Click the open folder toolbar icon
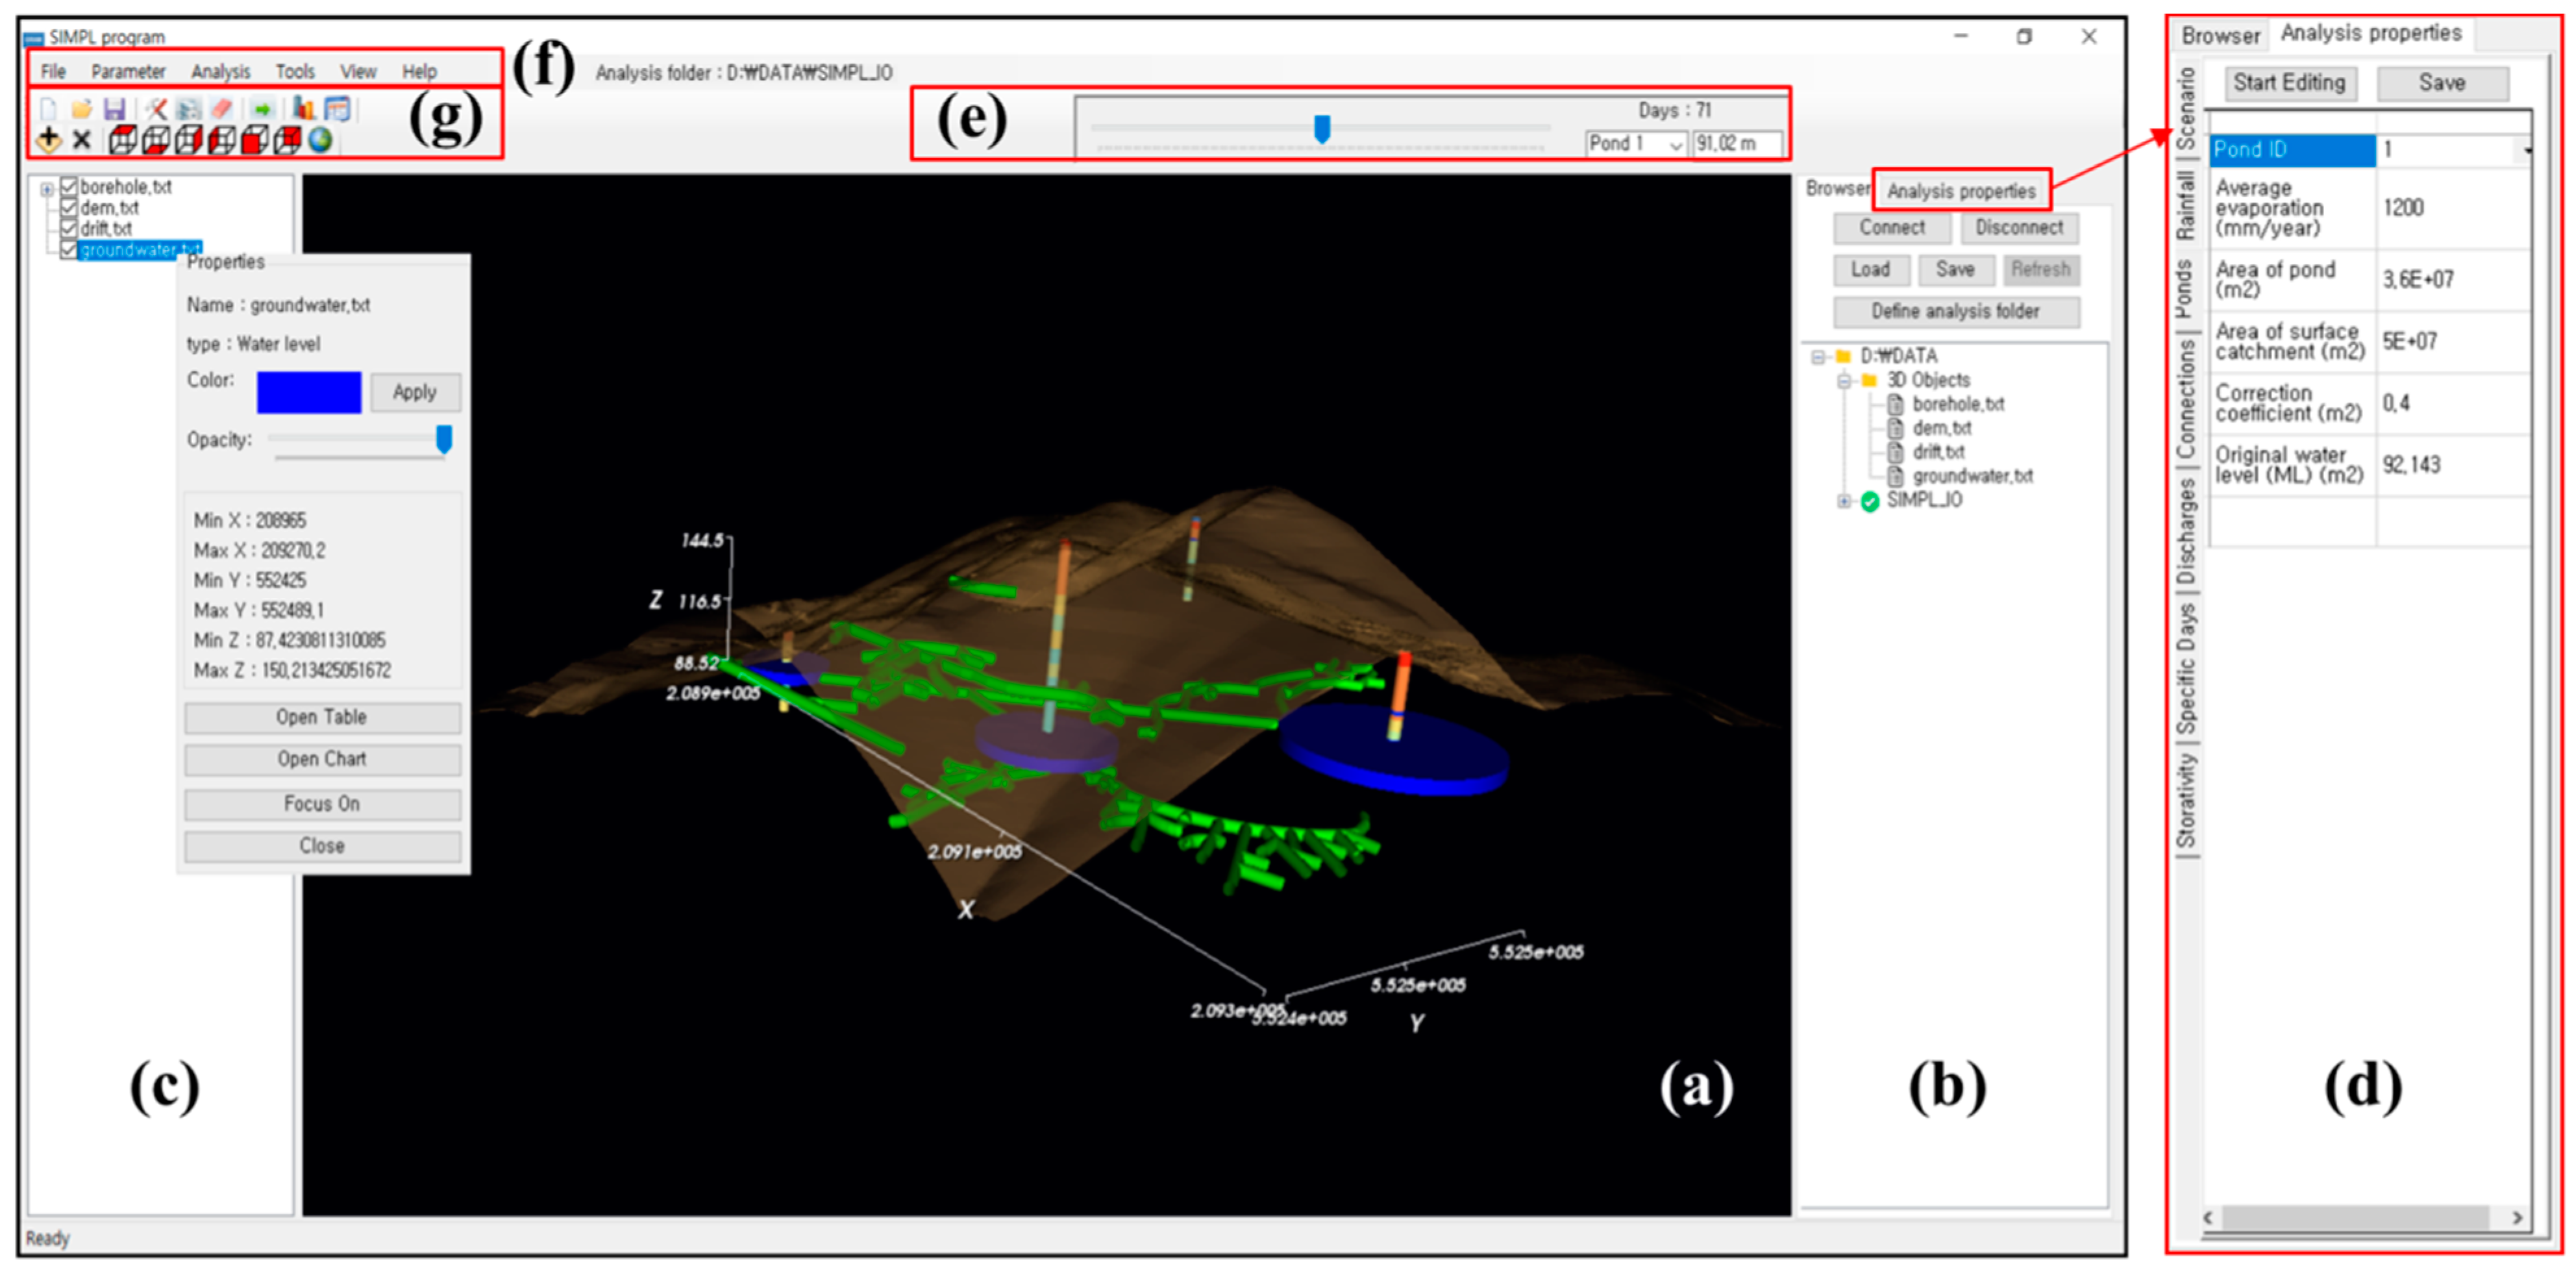Image resolution: width=2576 pixels, height=1270 pixels. pyautogui.click(x=82, y=109)
